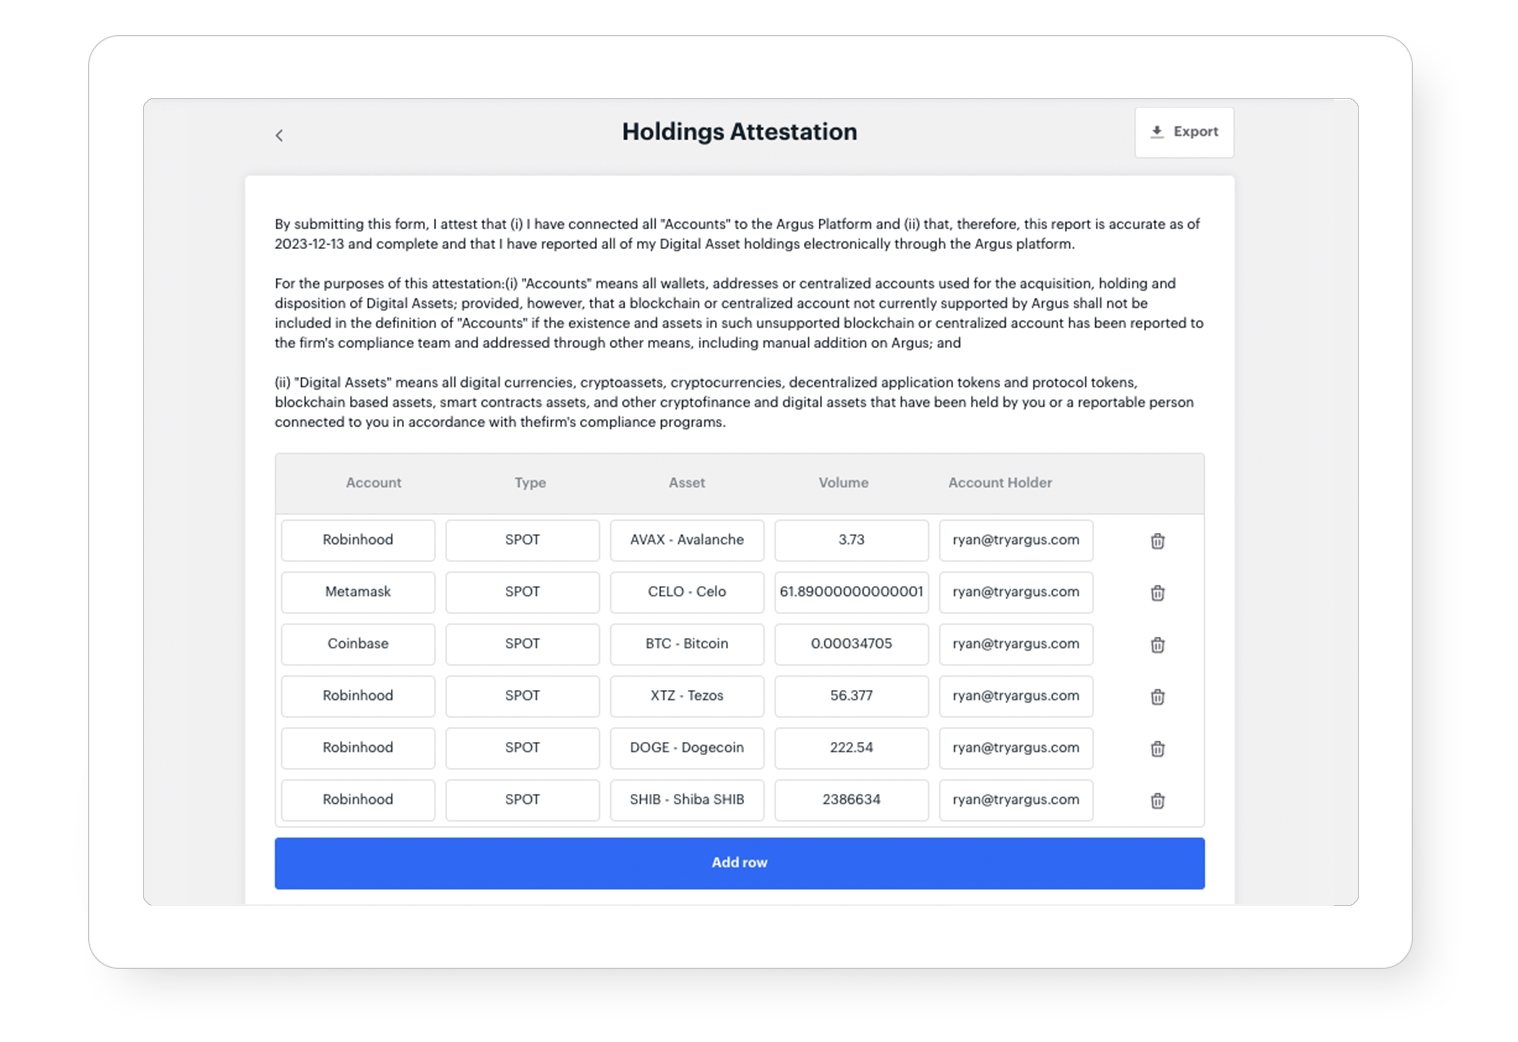The image size is (1518, 1042).
Task: Edit account holder email in SHIB row
Action: [x=1016, y=800]
